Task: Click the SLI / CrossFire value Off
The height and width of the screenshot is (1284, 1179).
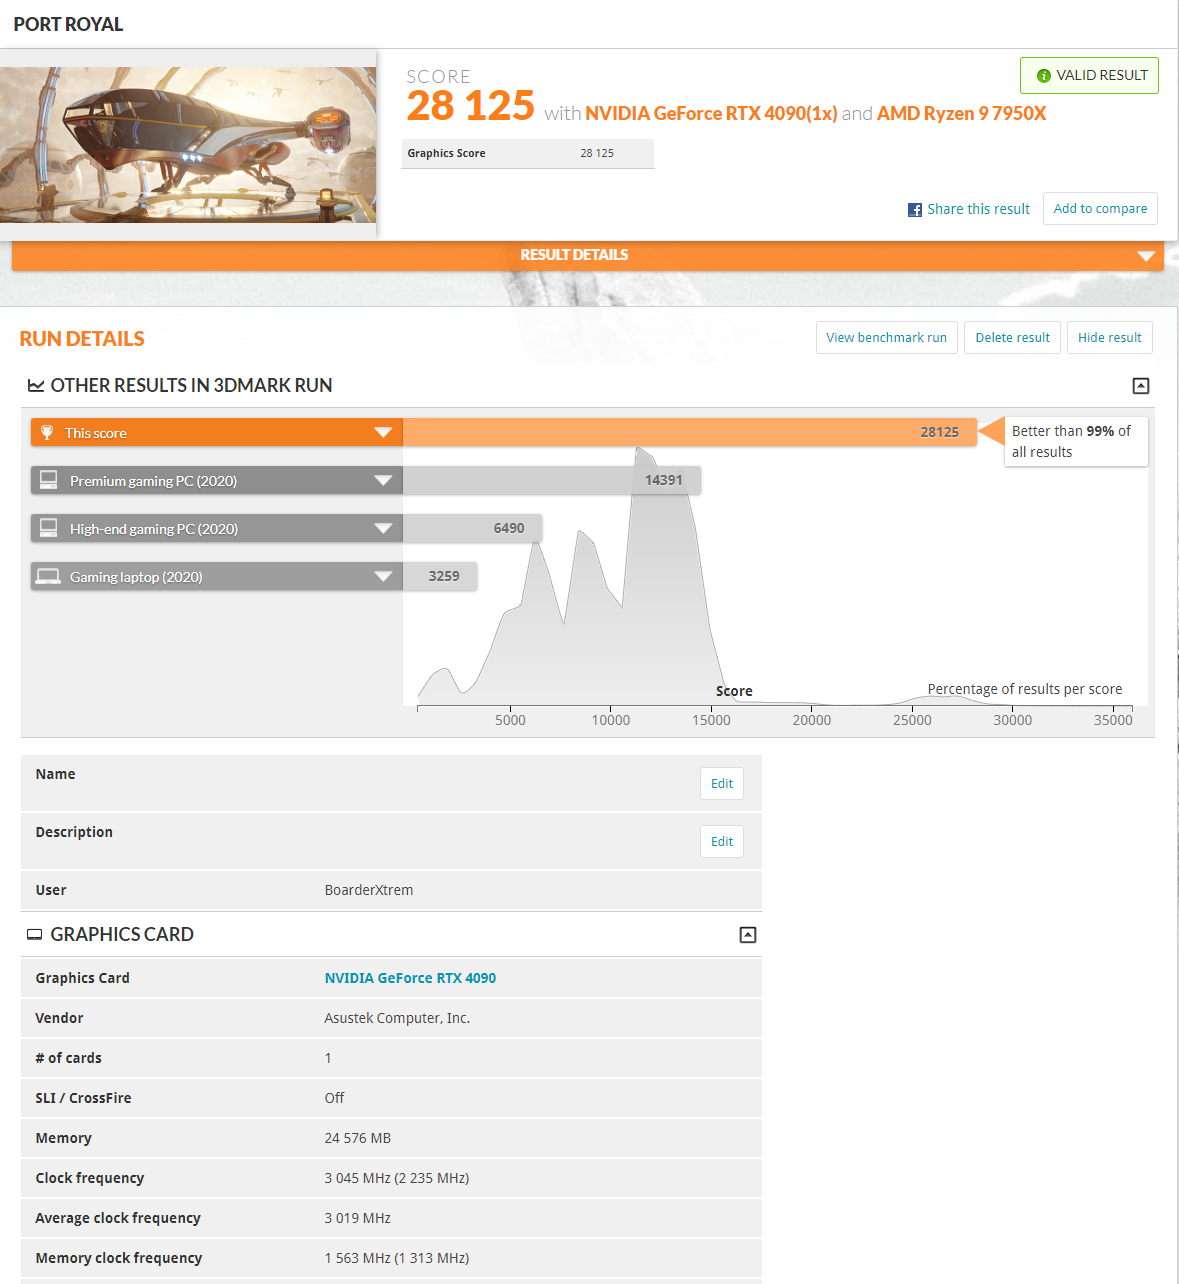Action: (334, 1098)
